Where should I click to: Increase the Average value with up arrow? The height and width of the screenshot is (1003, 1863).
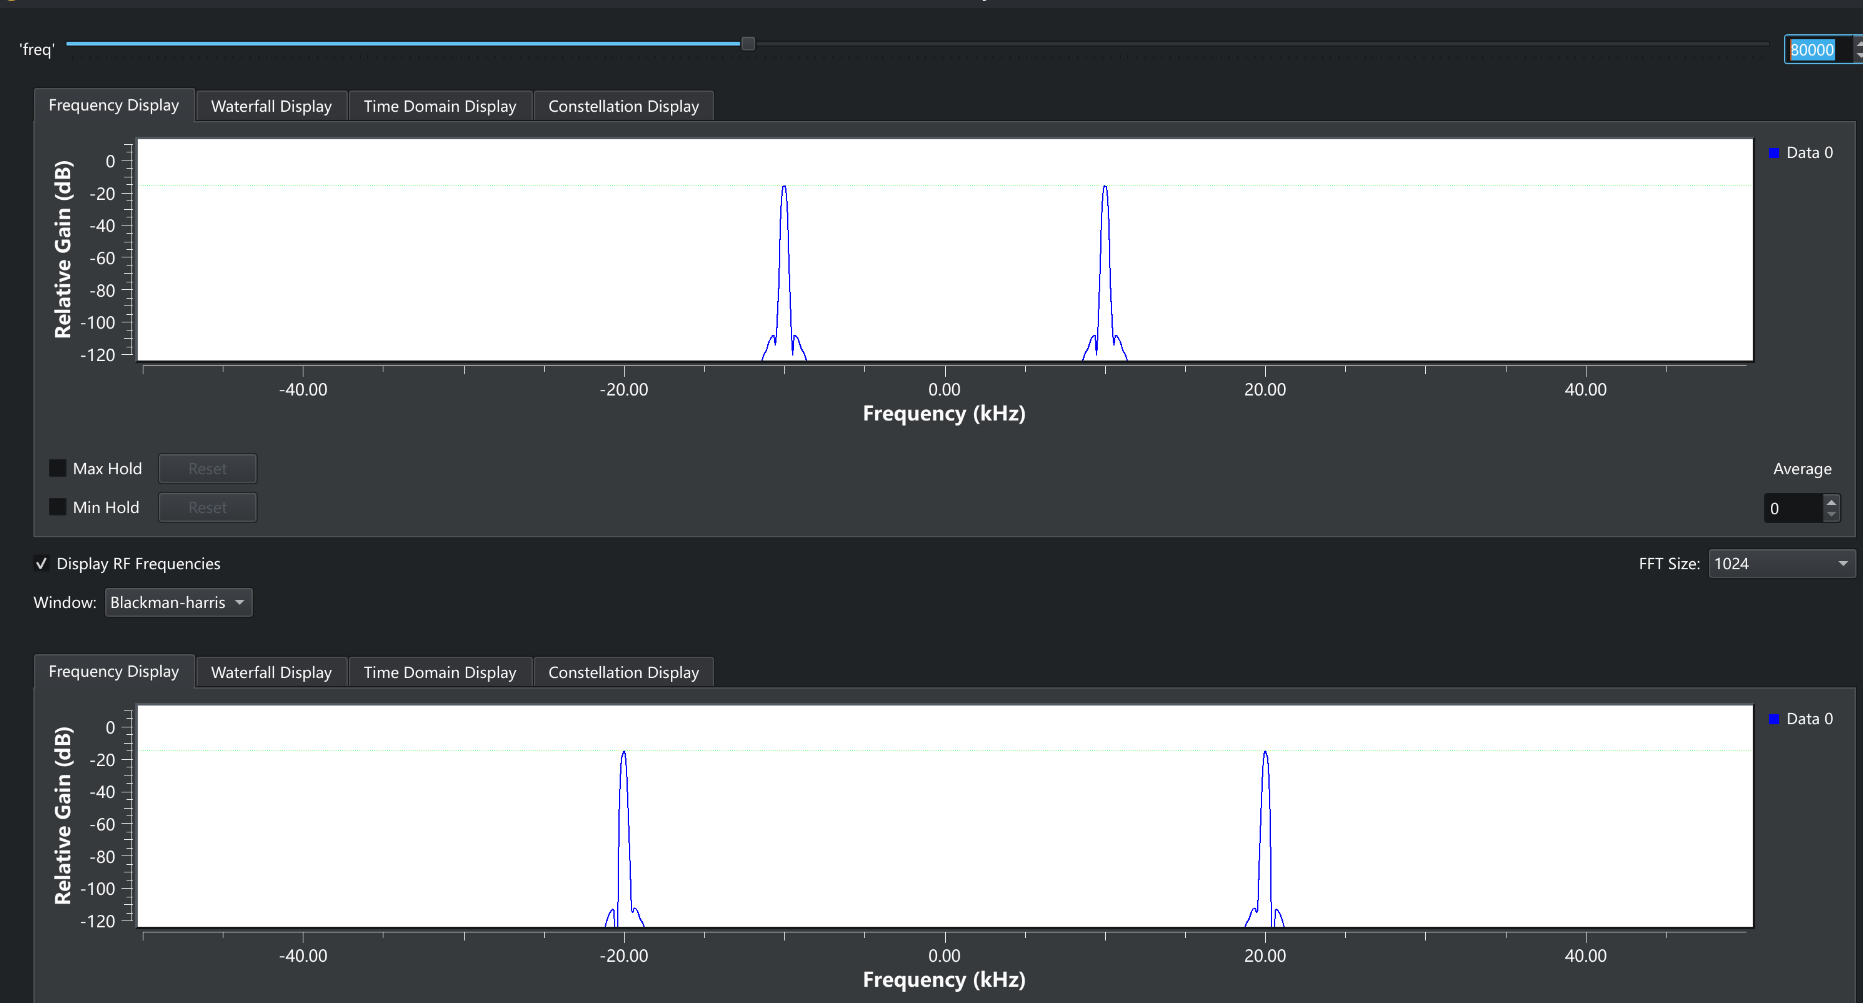[1831, 502]
